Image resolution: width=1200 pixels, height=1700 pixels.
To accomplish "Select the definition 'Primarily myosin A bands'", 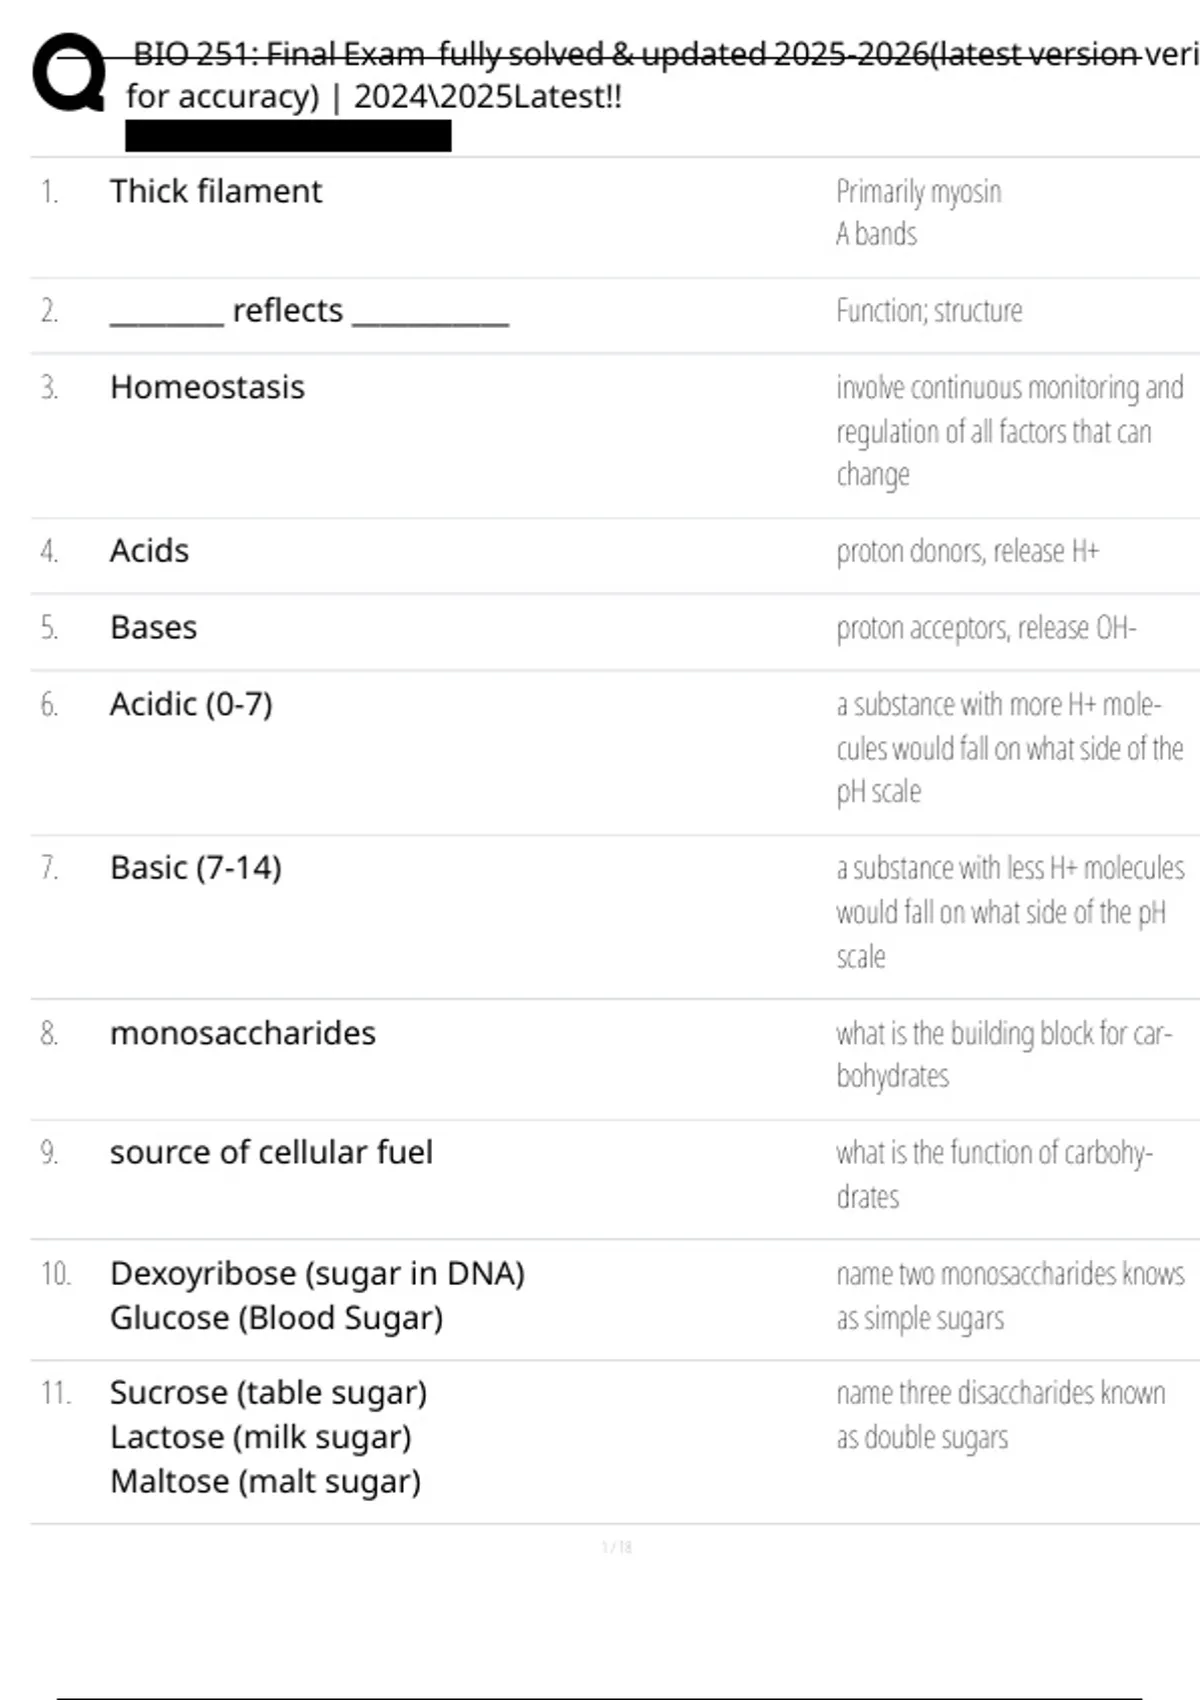I will (918, 212).
